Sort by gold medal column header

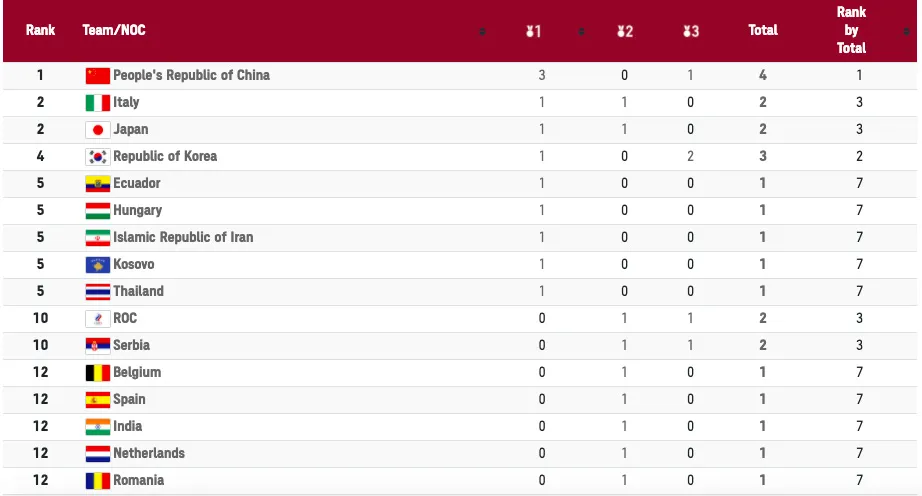(534, 31)
